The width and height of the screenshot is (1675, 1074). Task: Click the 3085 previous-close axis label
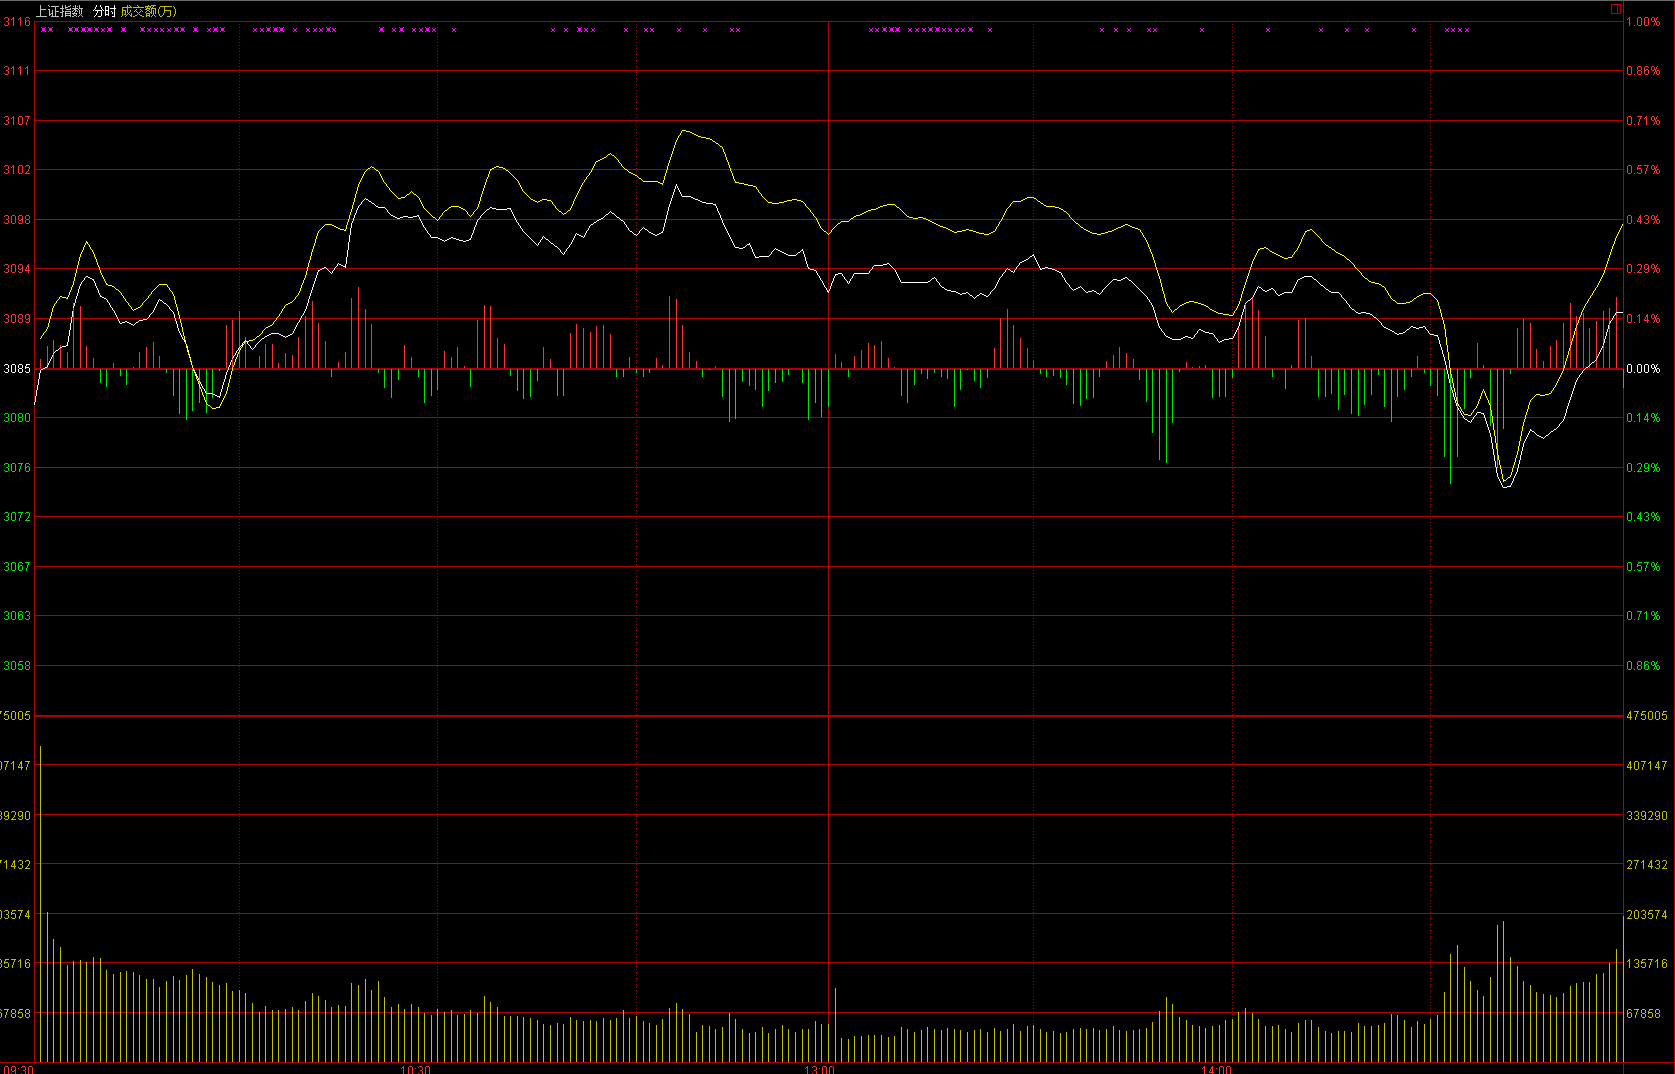16,369
